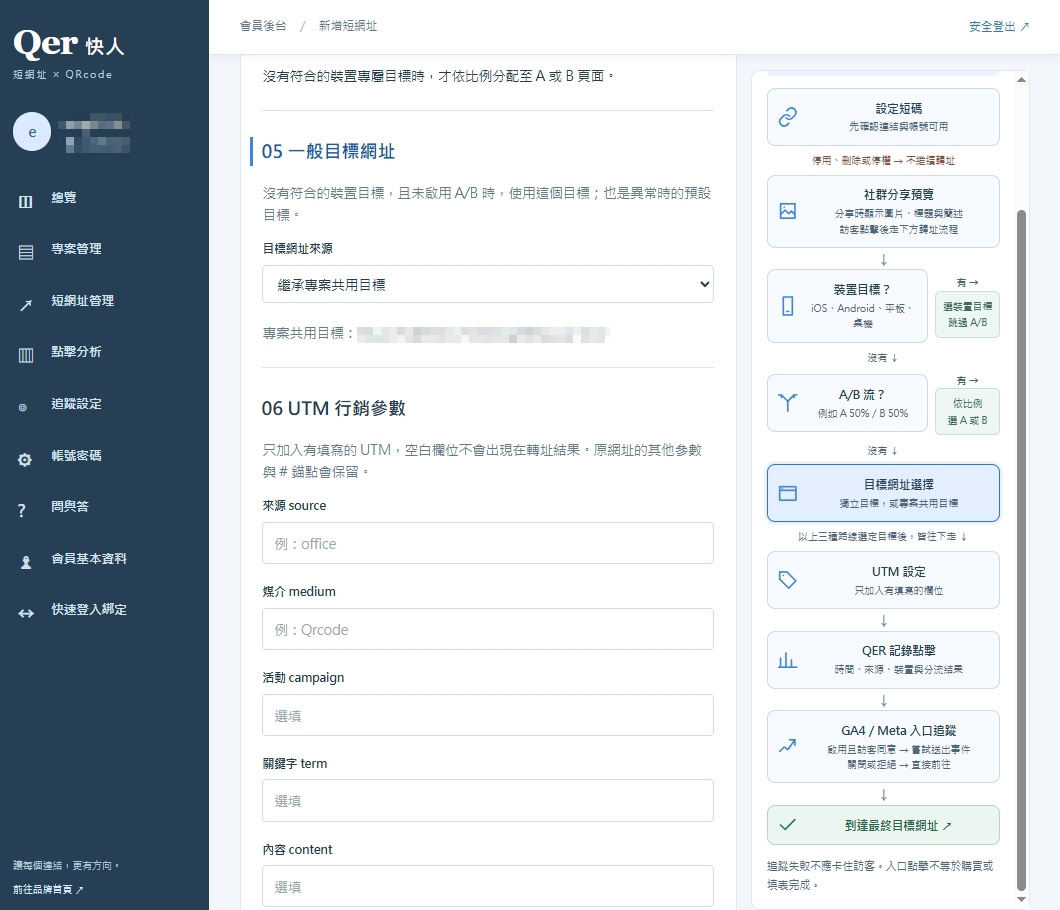Click the 問與答 question mark icon
Viewport: 1060px width, 910px height.
click(x=22, y=510)
